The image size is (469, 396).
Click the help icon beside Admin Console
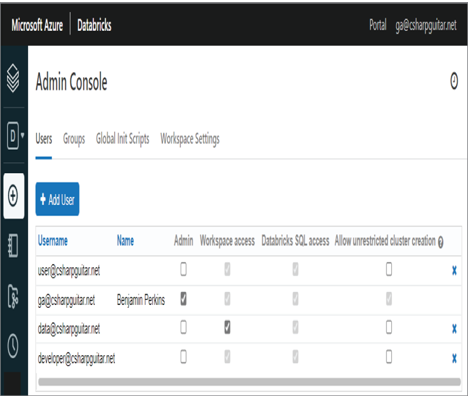(x=454, y=81)
